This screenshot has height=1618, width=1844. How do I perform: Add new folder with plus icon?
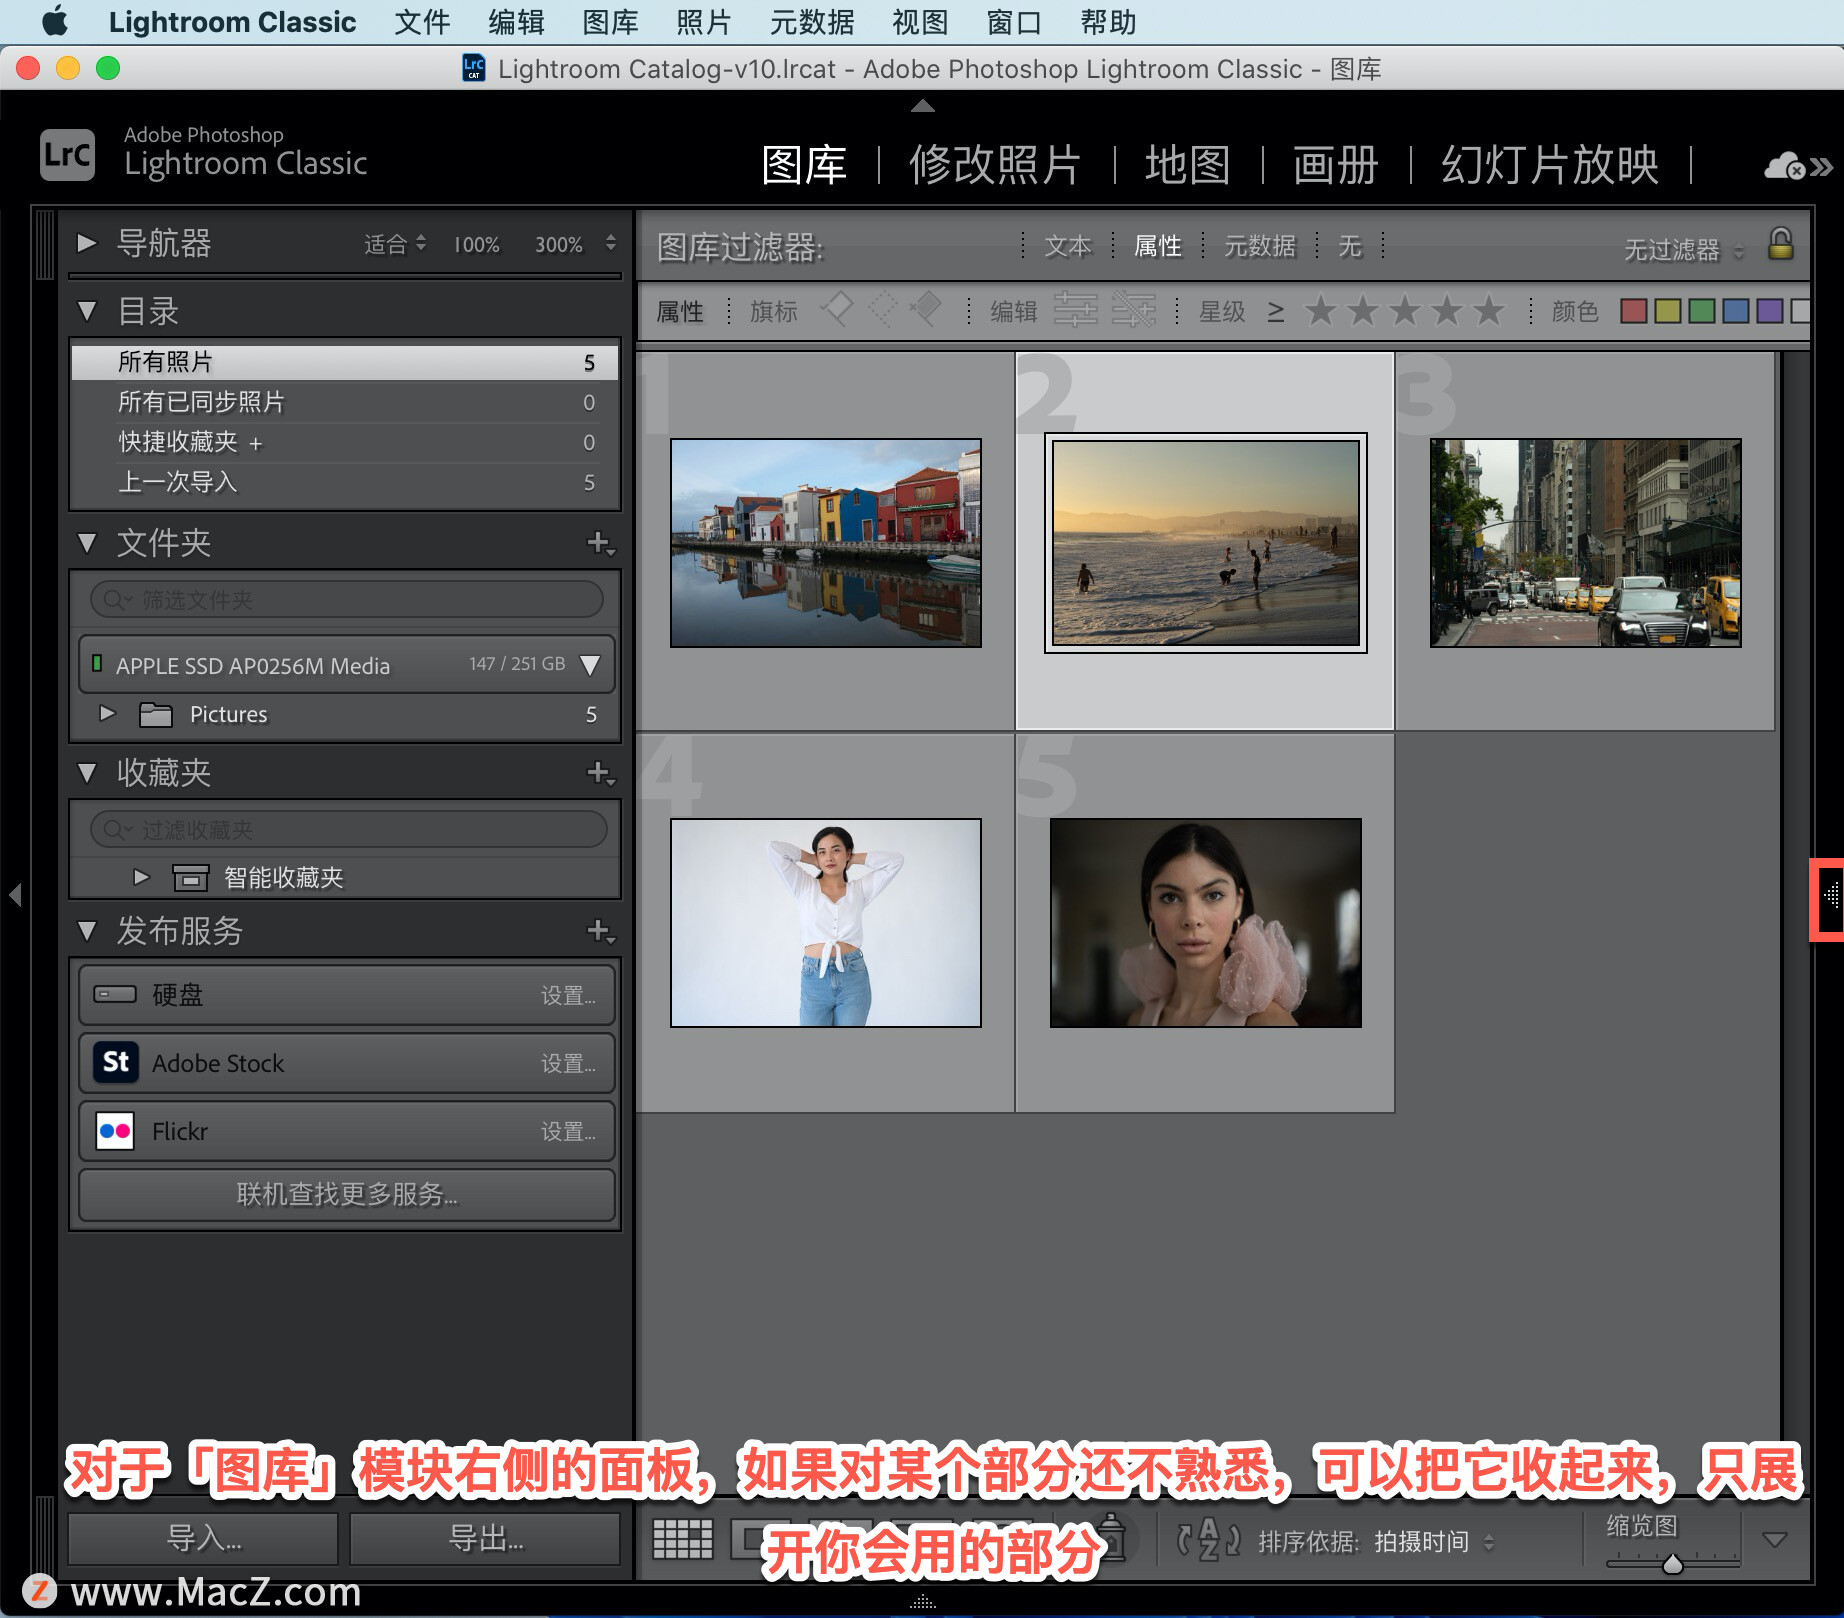pyautogui.click(x=600, y=543)
